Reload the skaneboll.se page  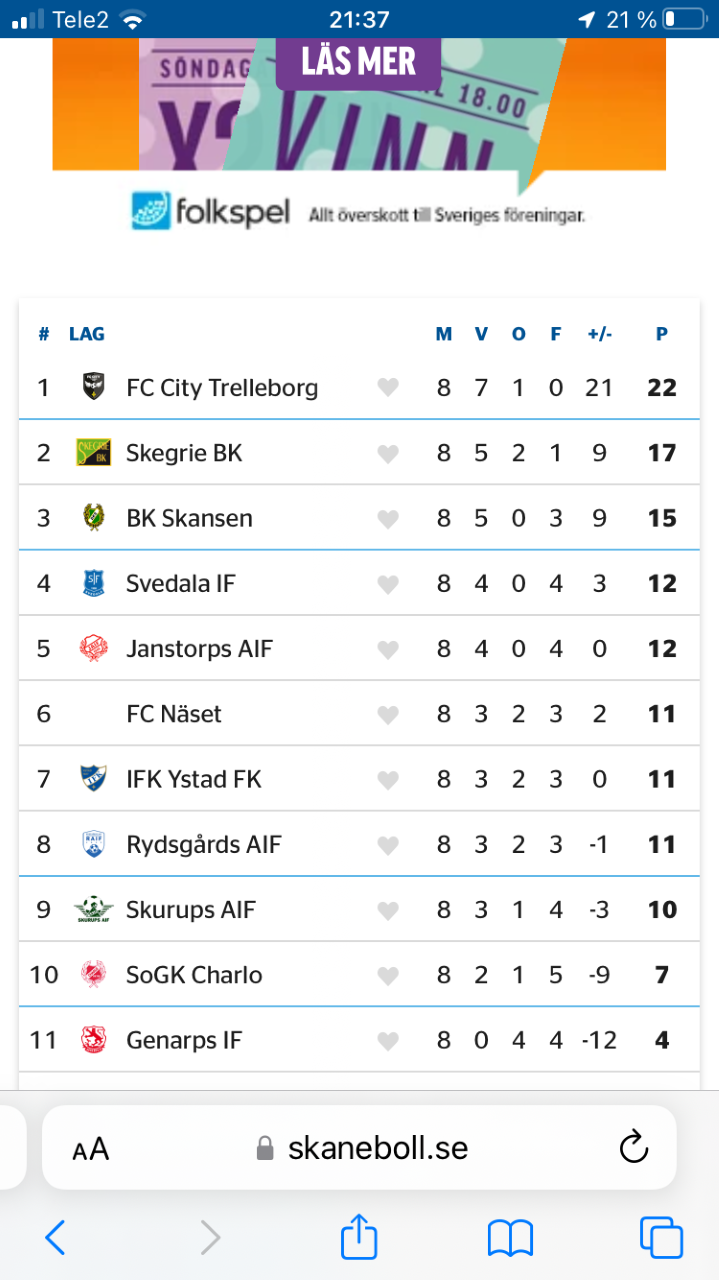coord(634,1148)
